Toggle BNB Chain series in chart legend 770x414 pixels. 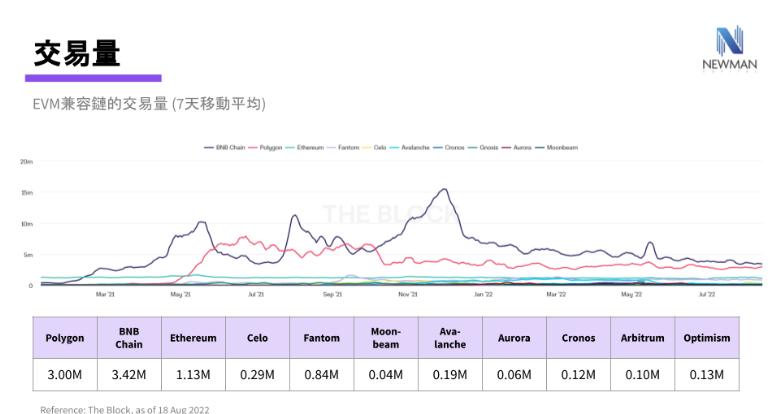click(x=230, y=147)
